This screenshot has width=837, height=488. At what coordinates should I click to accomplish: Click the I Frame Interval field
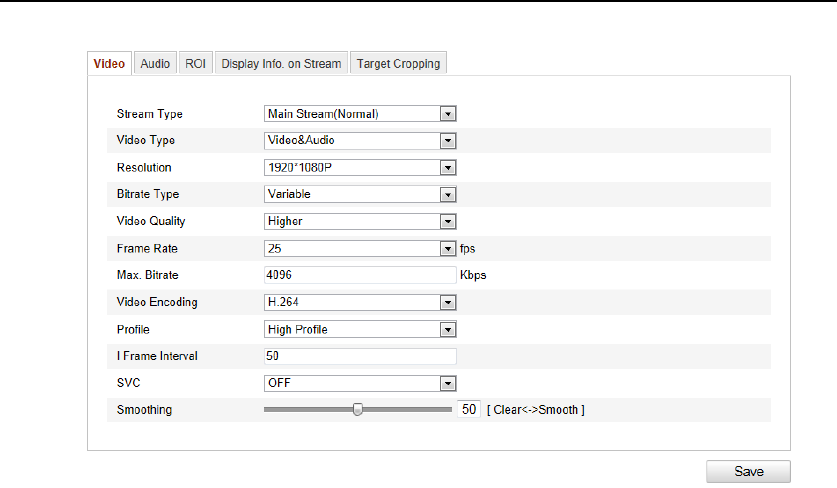pyautogui.click(x=359, y=356)
